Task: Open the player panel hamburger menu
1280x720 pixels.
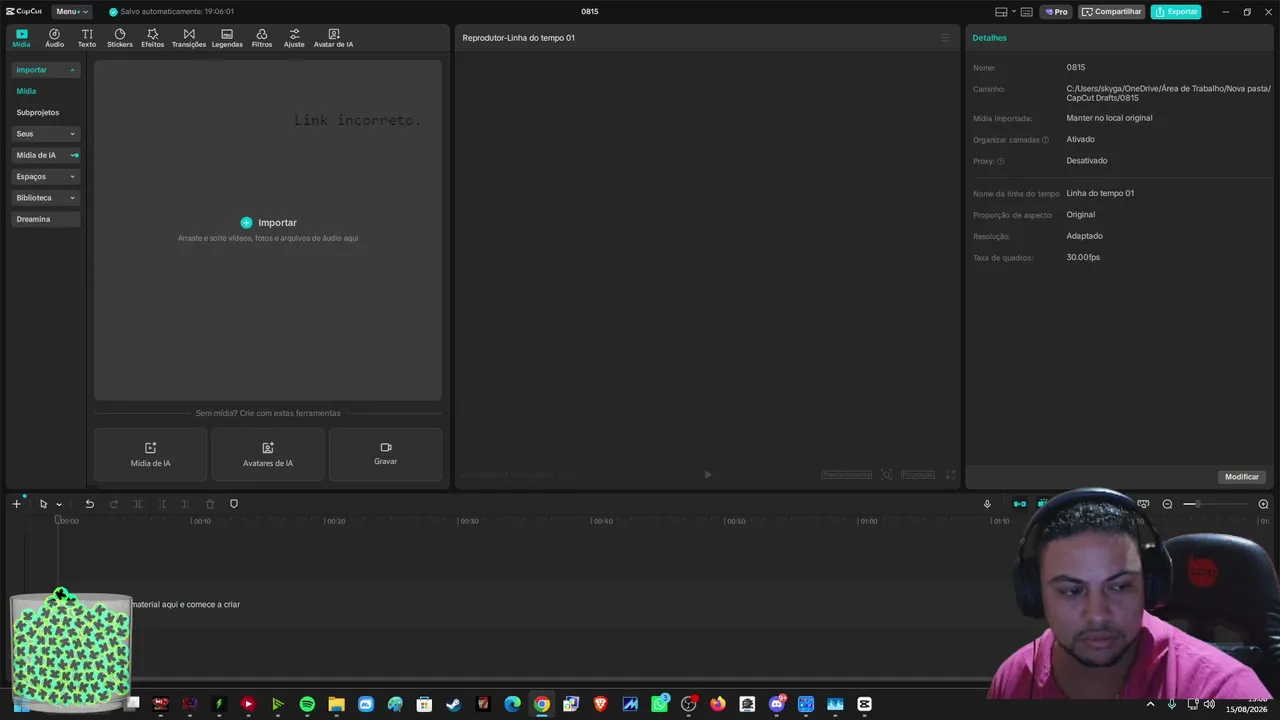Action: point(945,38)
